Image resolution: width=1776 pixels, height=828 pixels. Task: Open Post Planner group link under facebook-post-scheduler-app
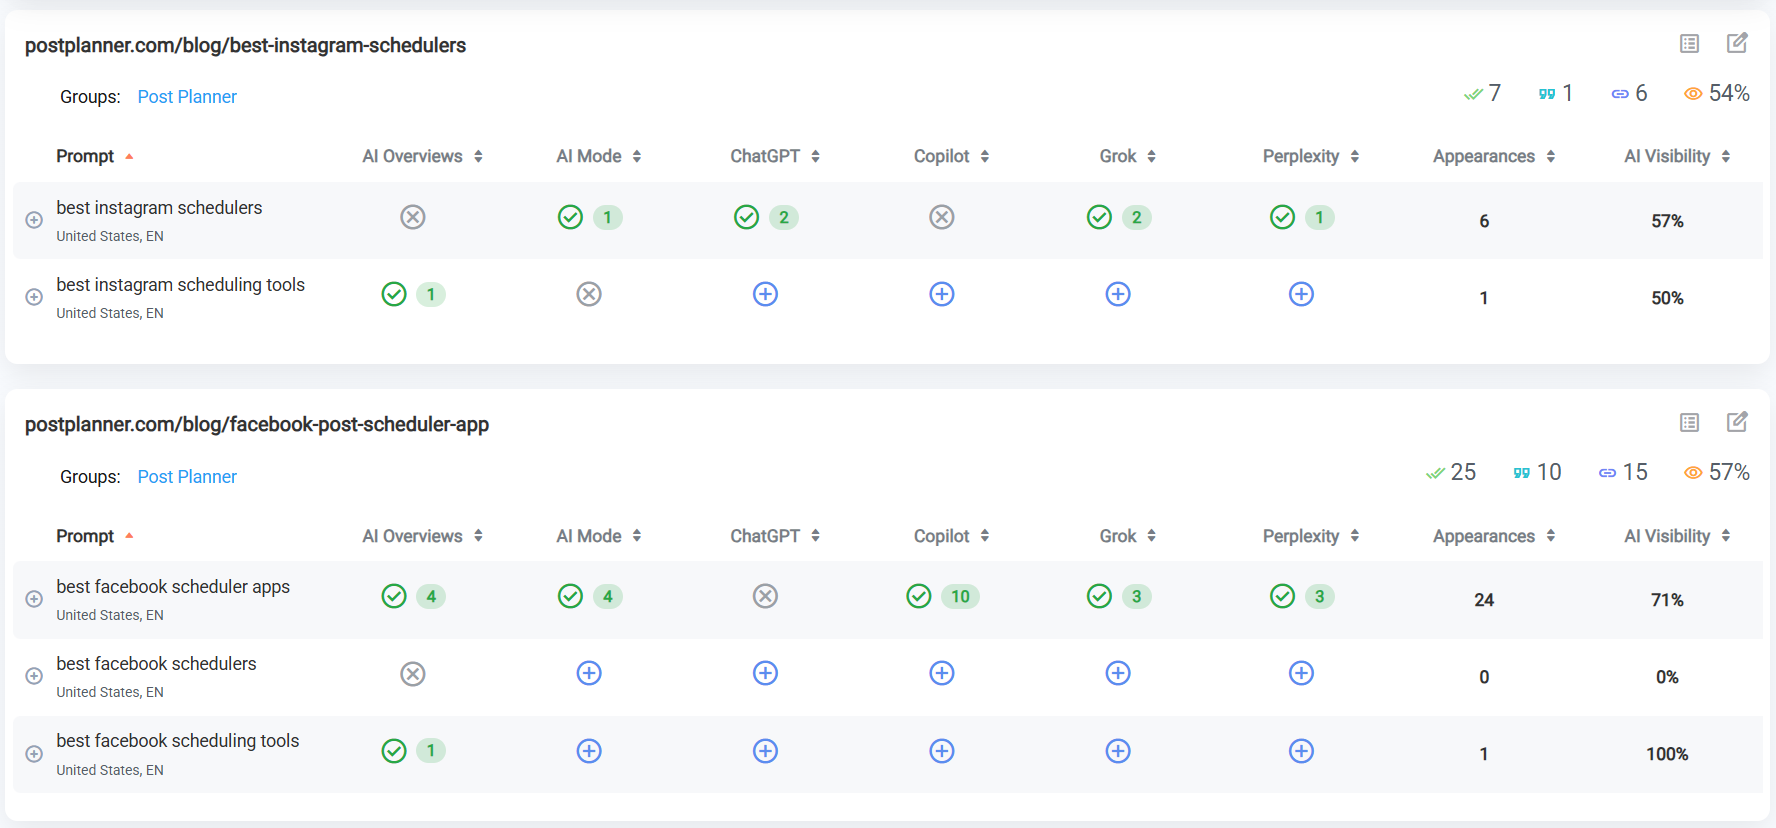187,477
